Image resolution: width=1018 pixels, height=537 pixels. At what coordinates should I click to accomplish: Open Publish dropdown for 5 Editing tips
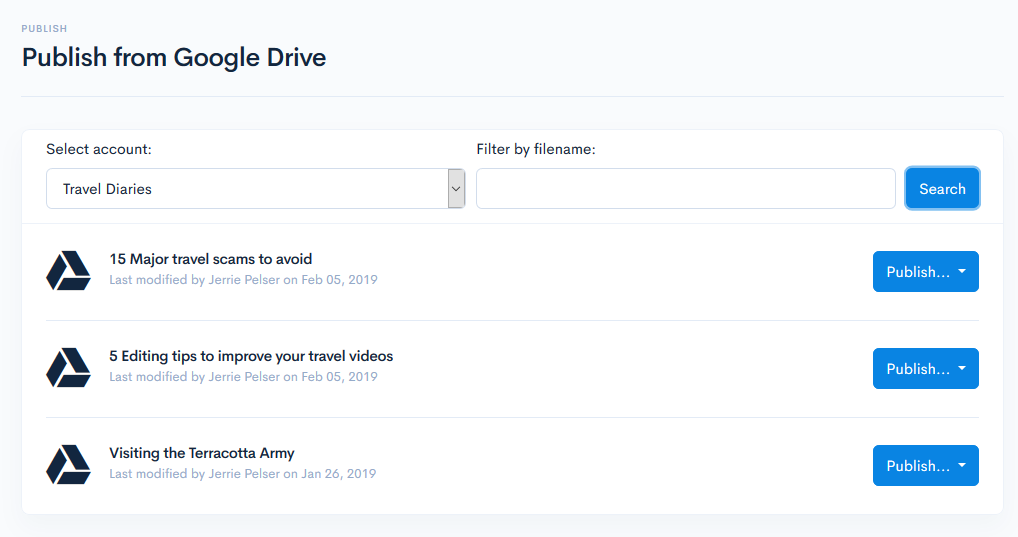point(925,368)
